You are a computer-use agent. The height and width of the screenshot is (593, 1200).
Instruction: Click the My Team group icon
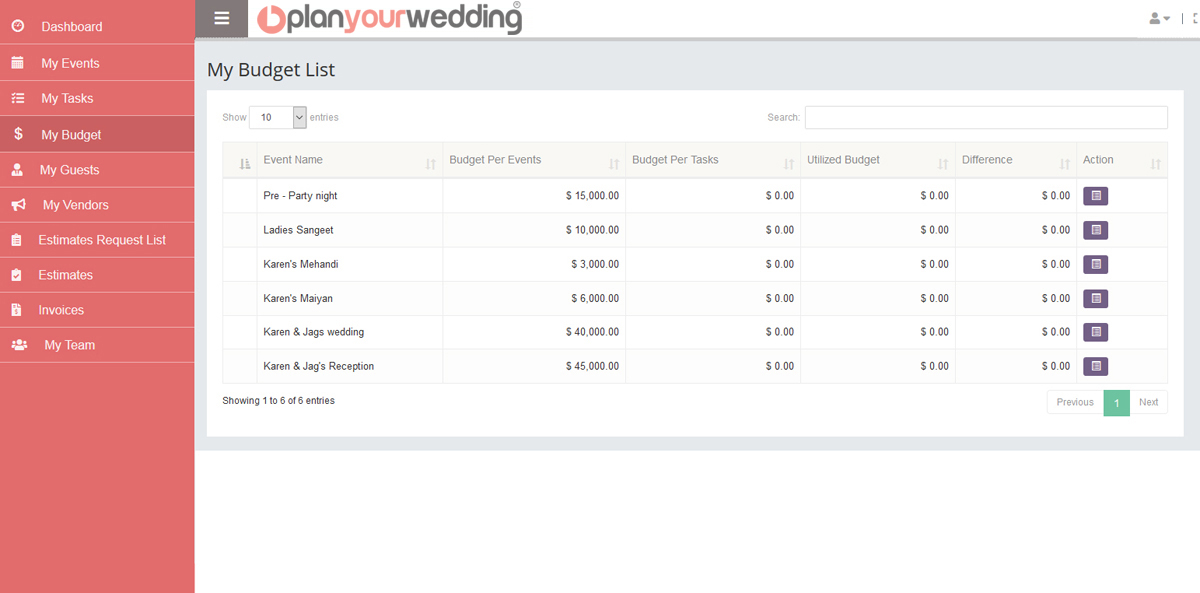pos(19,345)
